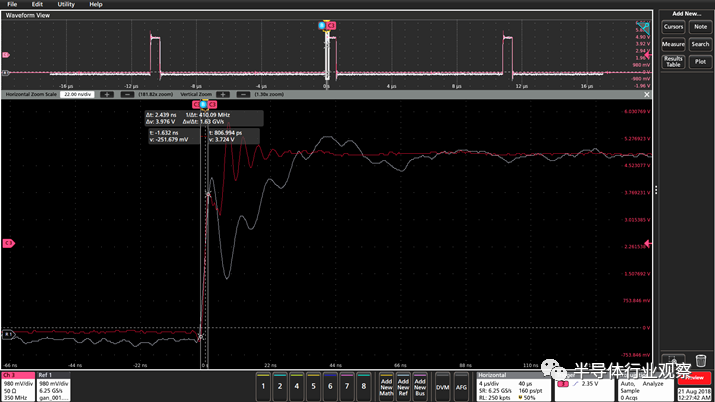Click the Measure button

coord(673,44)
